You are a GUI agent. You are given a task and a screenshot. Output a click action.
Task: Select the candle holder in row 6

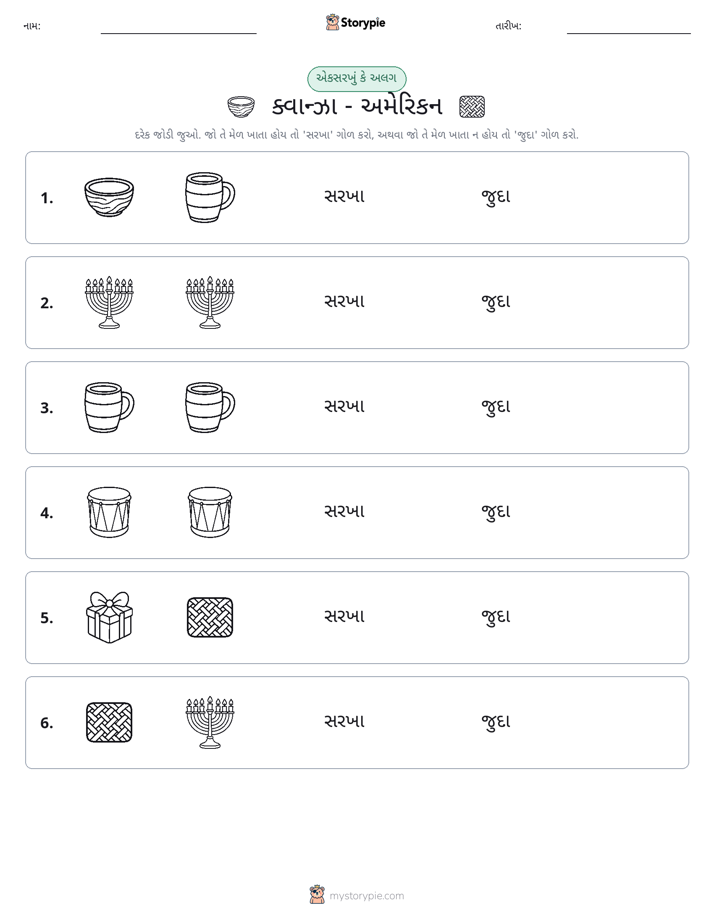pyautogui.click(x=210, y=722)
